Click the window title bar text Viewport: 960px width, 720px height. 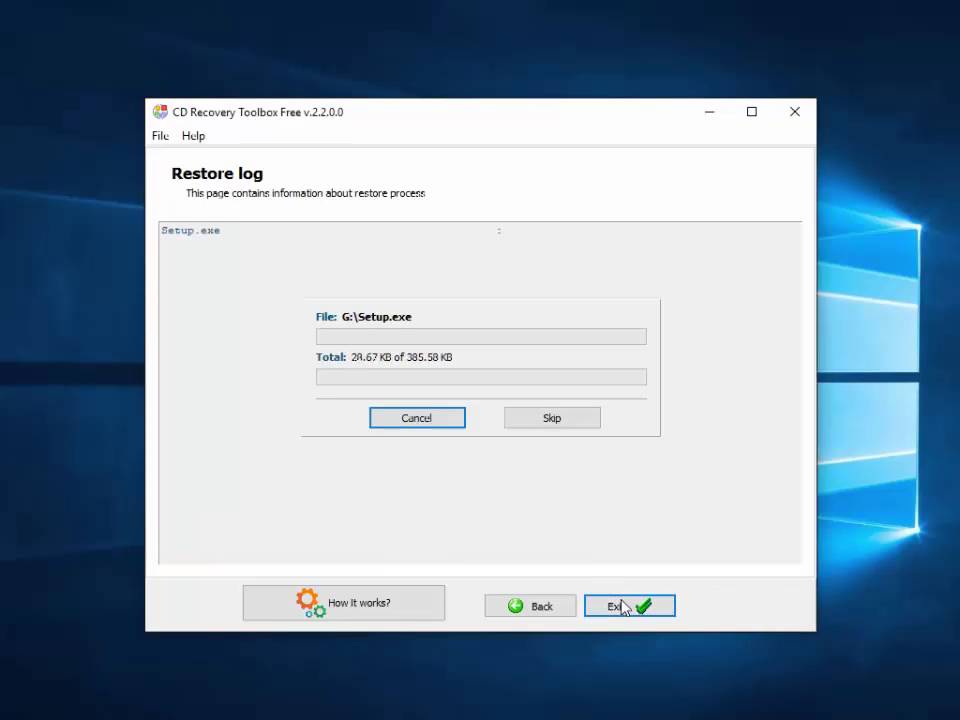[x=258, y=112]
